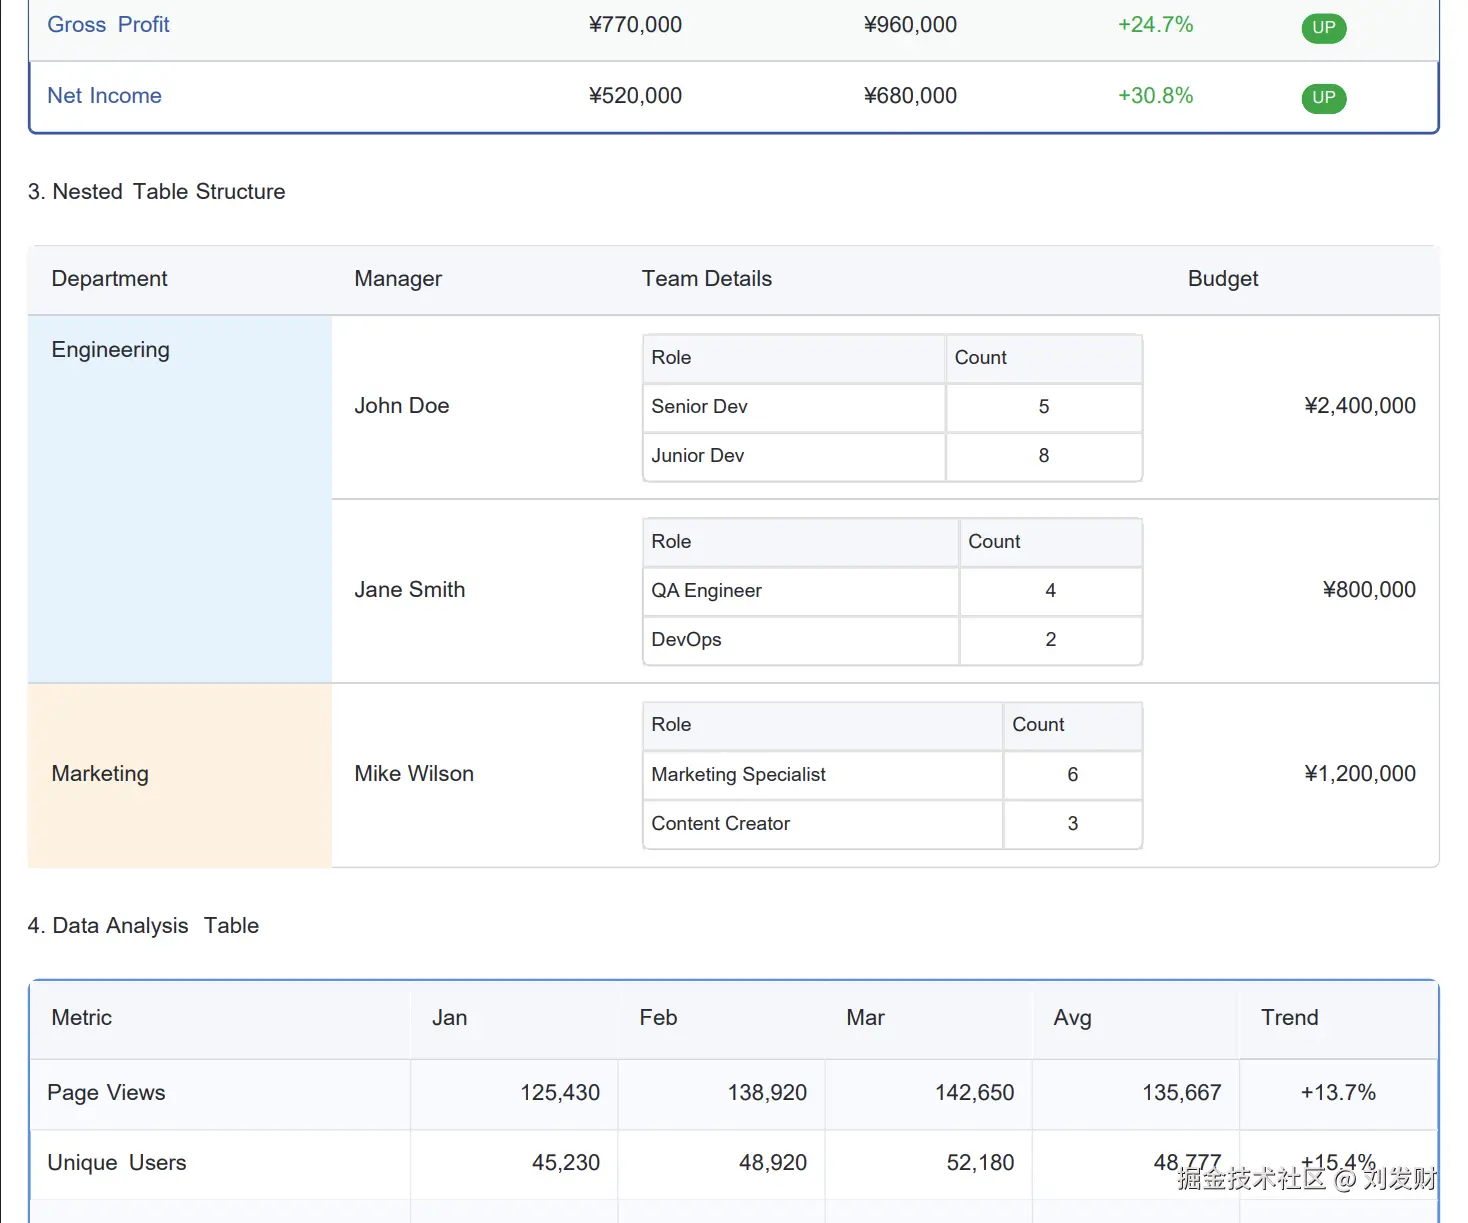Click the UP badge in Net Income row
1468x1223 pixels.
[x=1323, y=98]
